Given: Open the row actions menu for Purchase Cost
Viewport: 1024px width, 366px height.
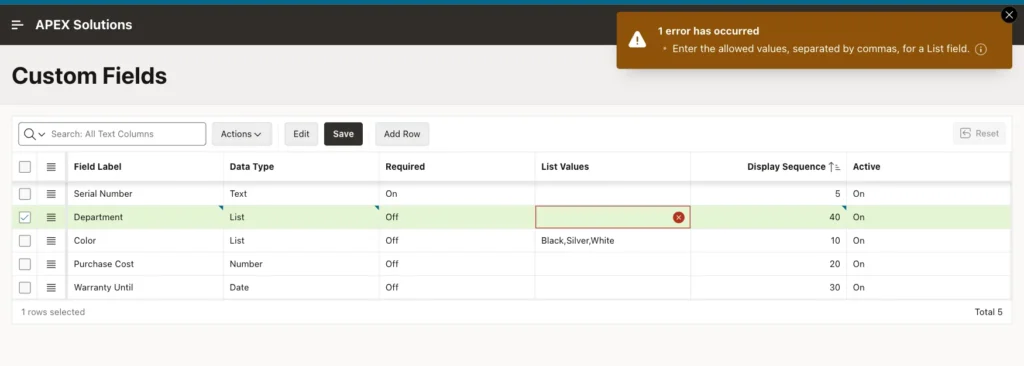Looking at the screenshot, I should [52, 264].
